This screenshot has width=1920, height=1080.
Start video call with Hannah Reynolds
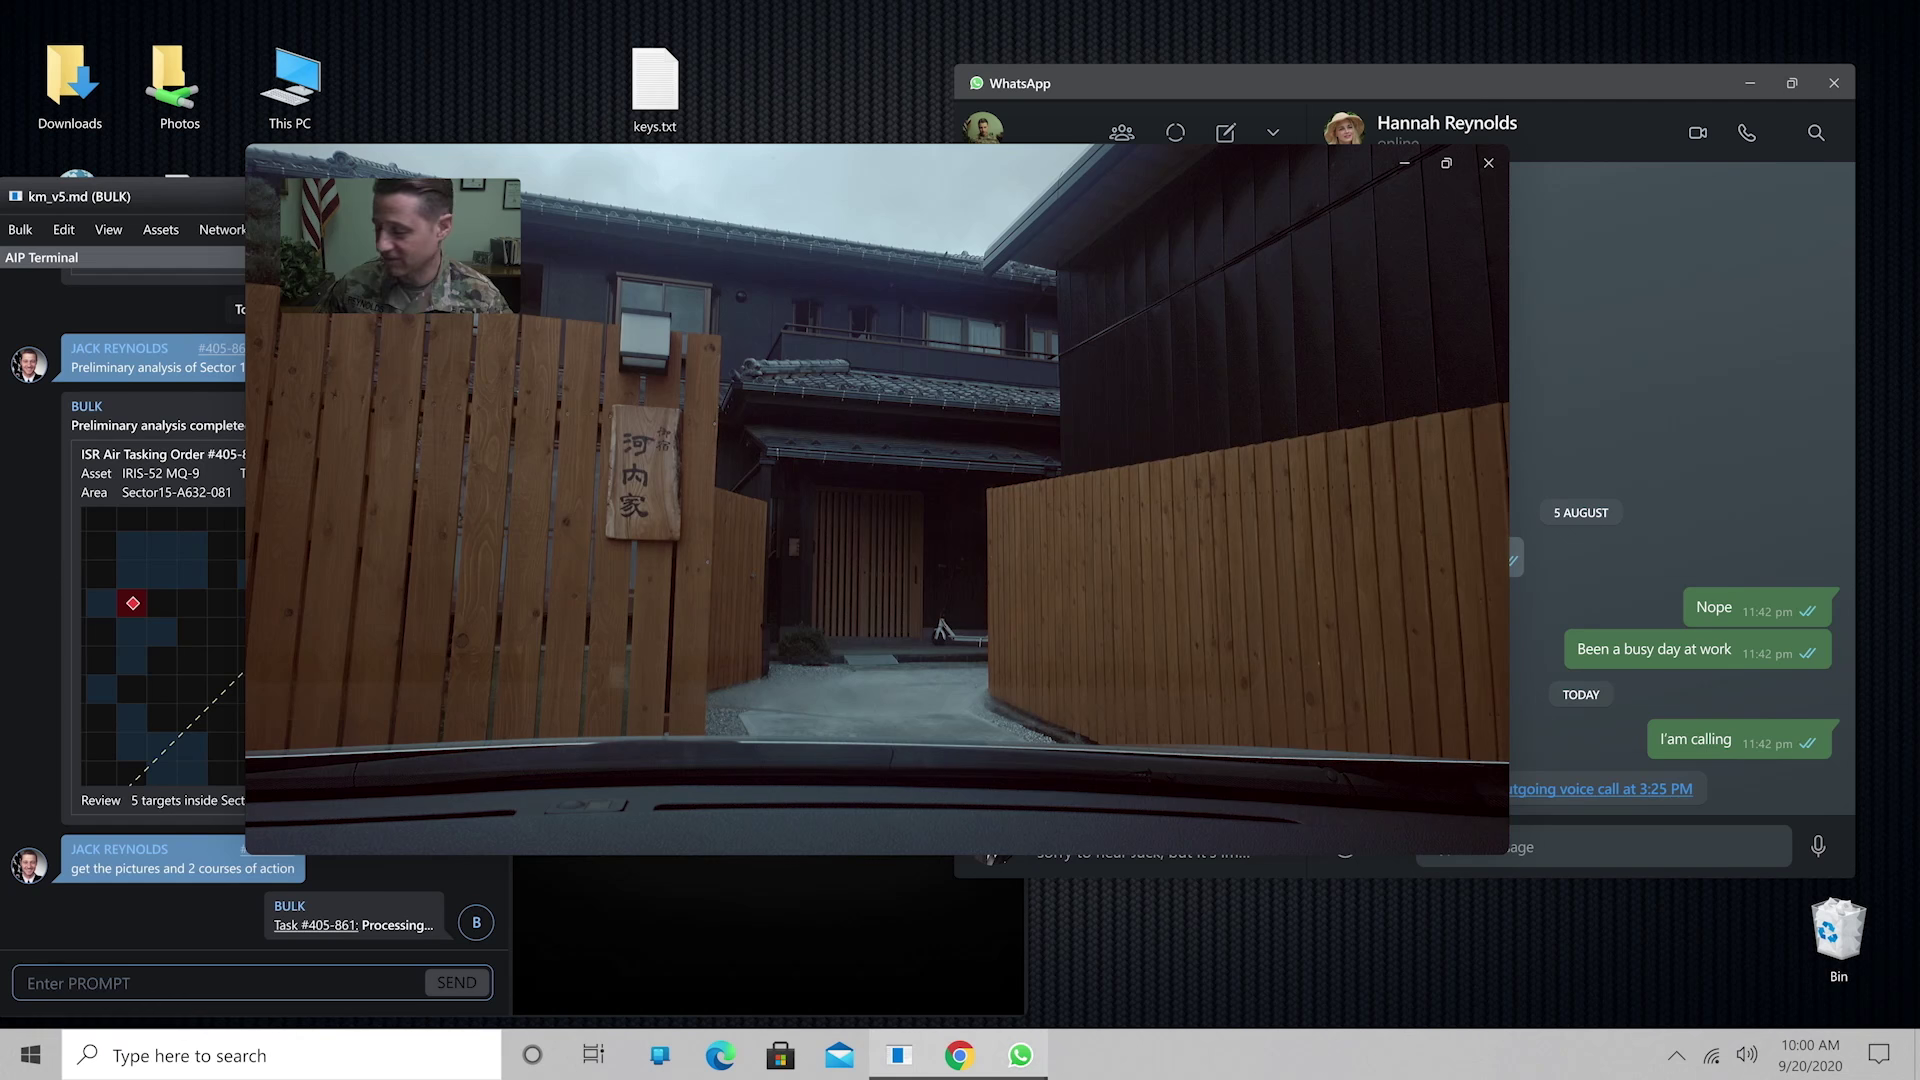coord(1697,133)
